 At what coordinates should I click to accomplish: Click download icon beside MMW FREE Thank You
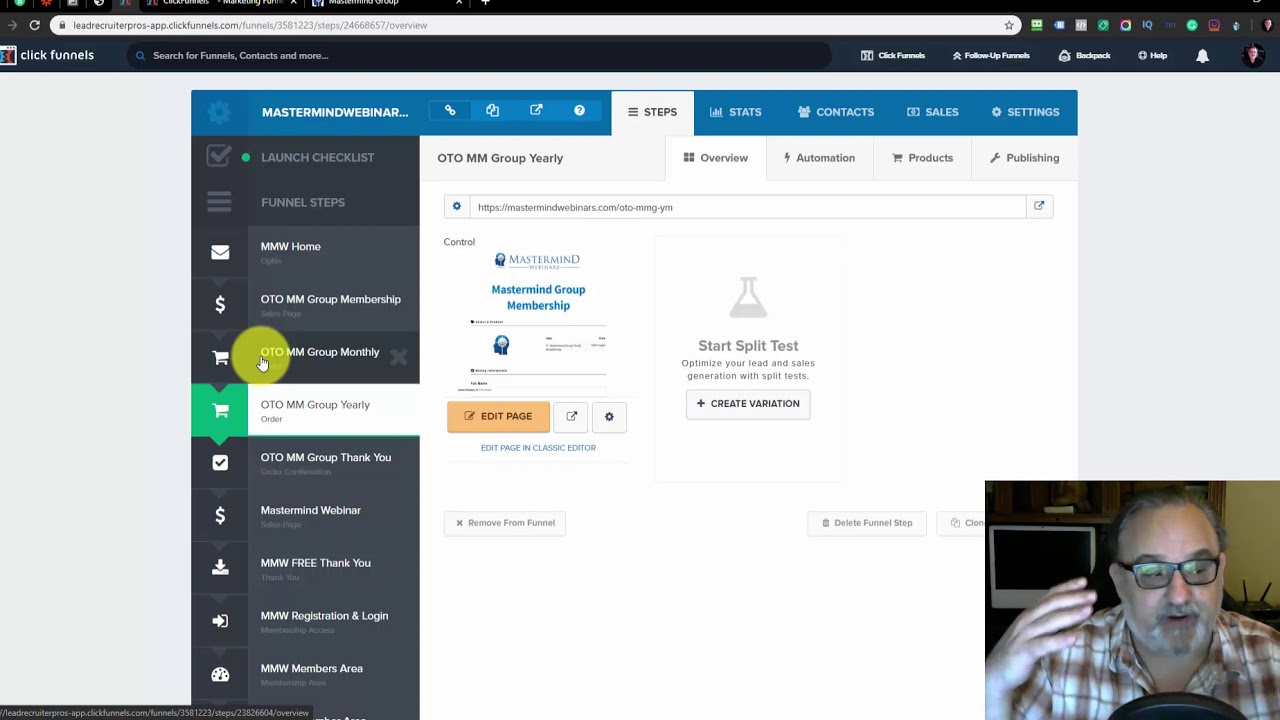(220, 568)
